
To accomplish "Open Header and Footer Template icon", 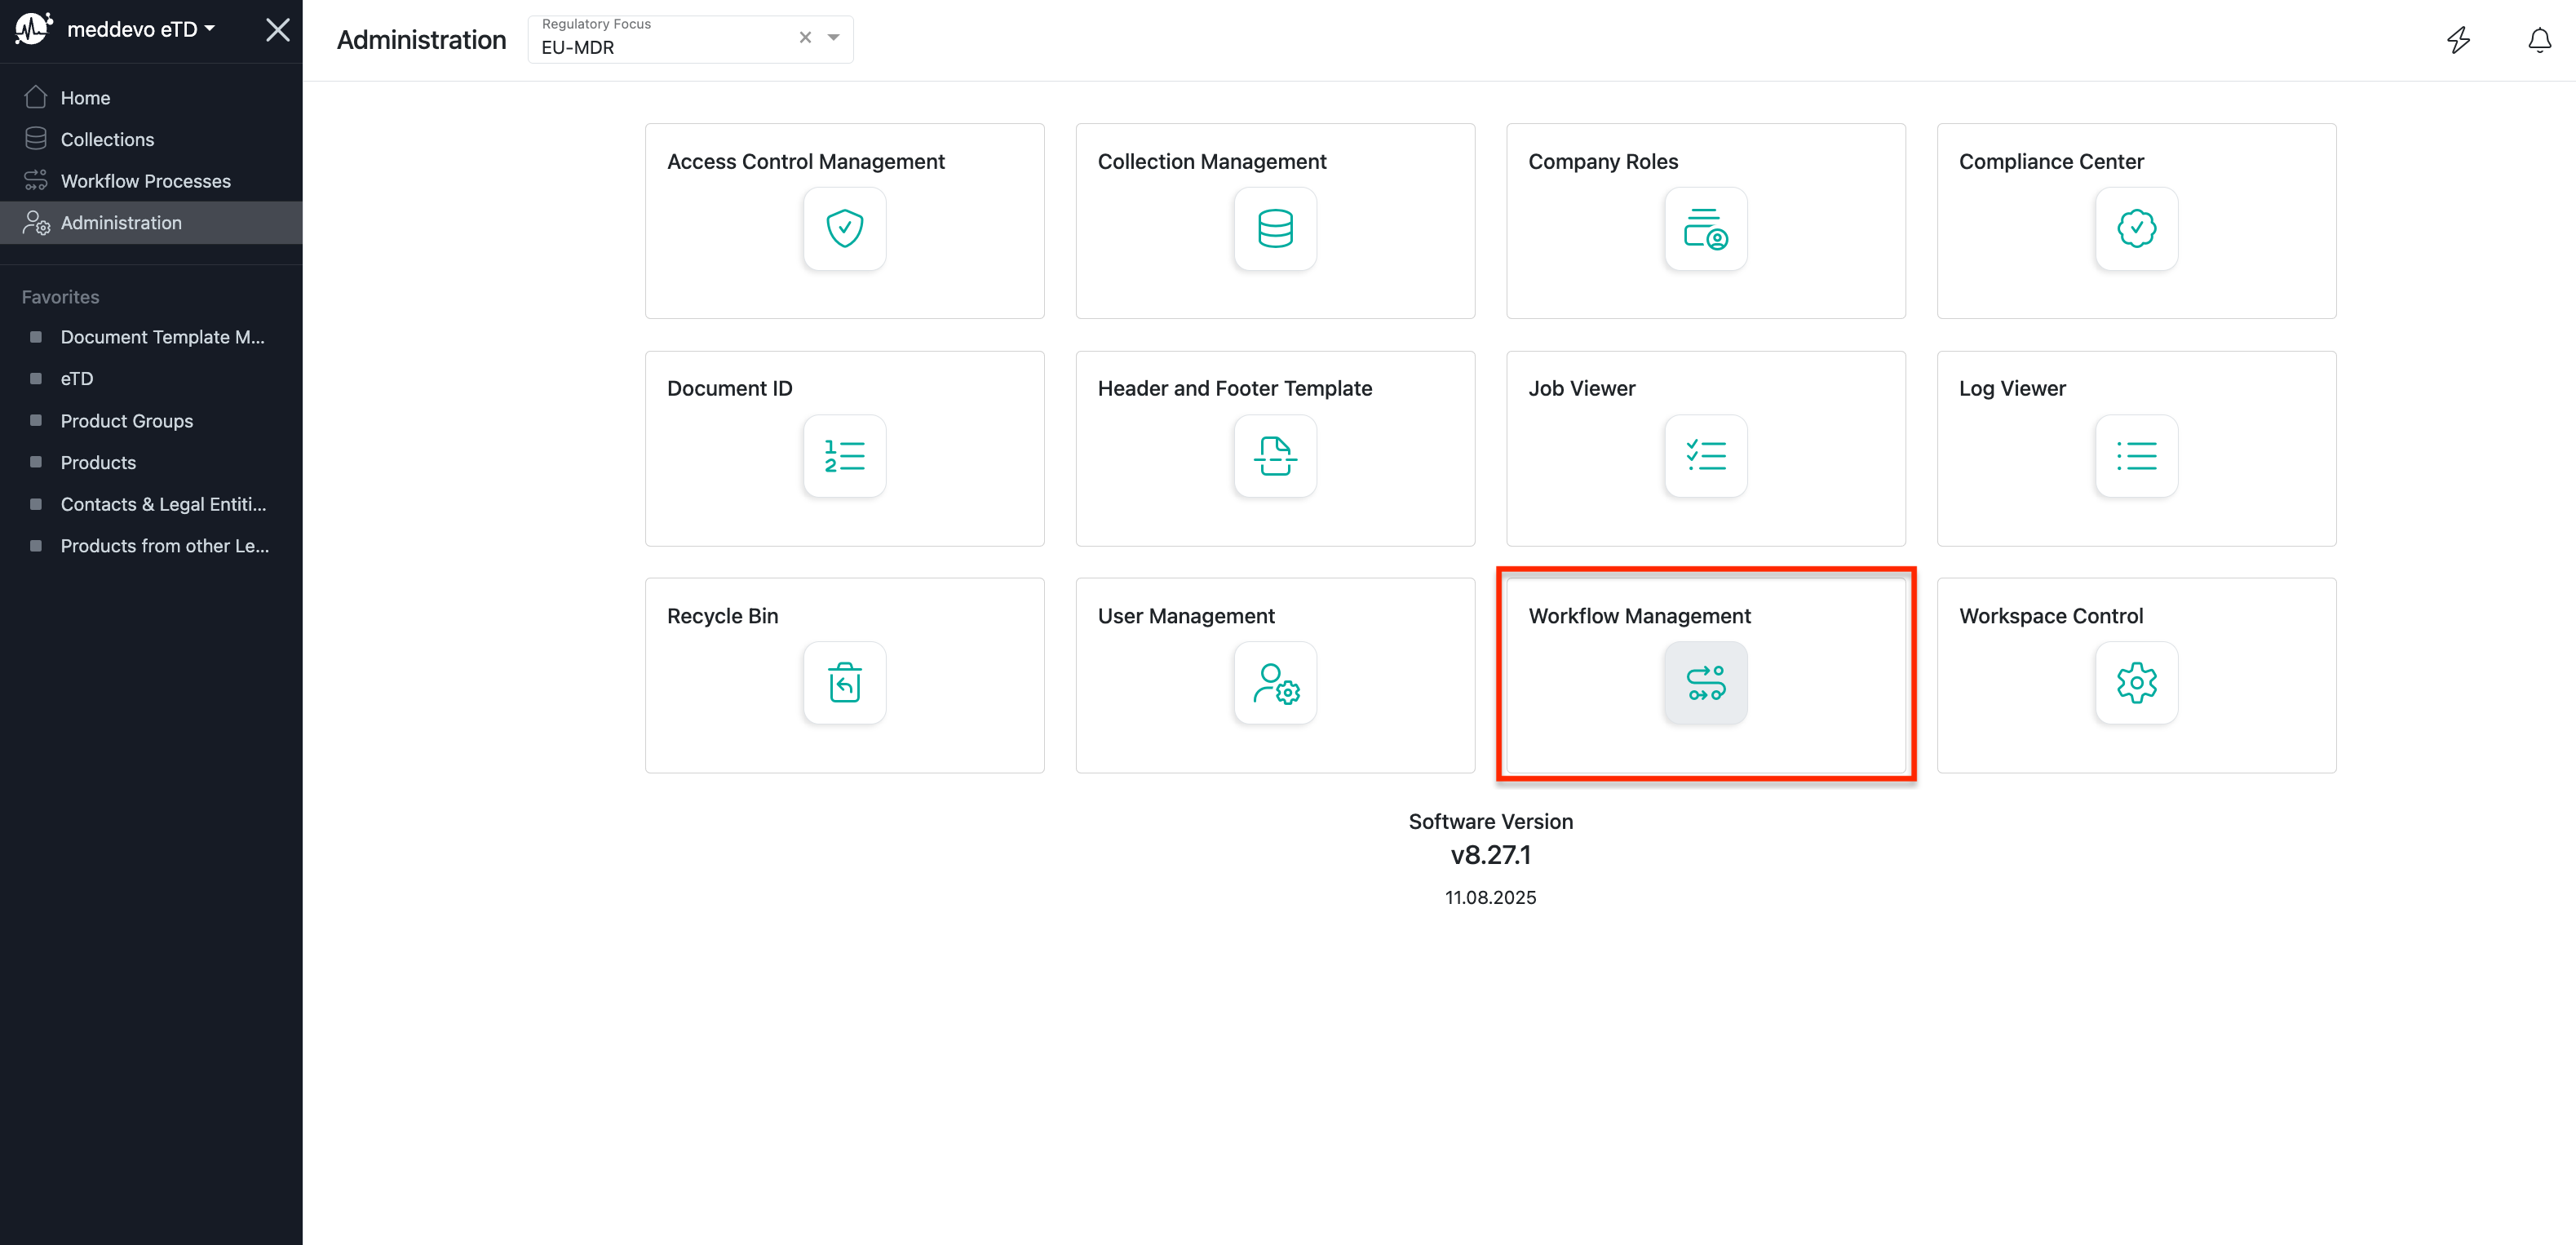I will [1275, 456].
